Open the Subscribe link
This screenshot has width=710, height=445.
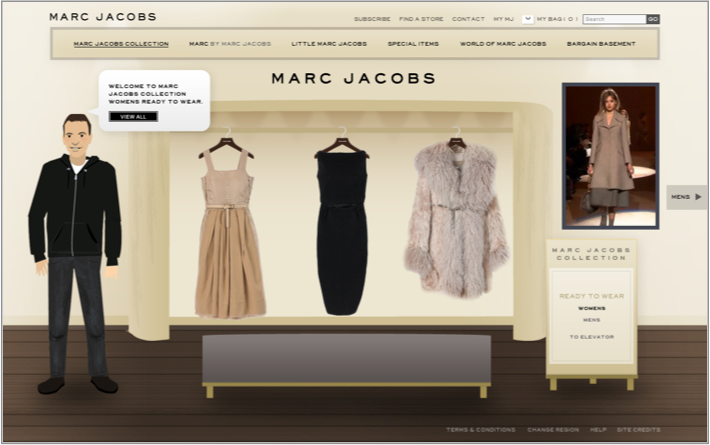point(372,19)
